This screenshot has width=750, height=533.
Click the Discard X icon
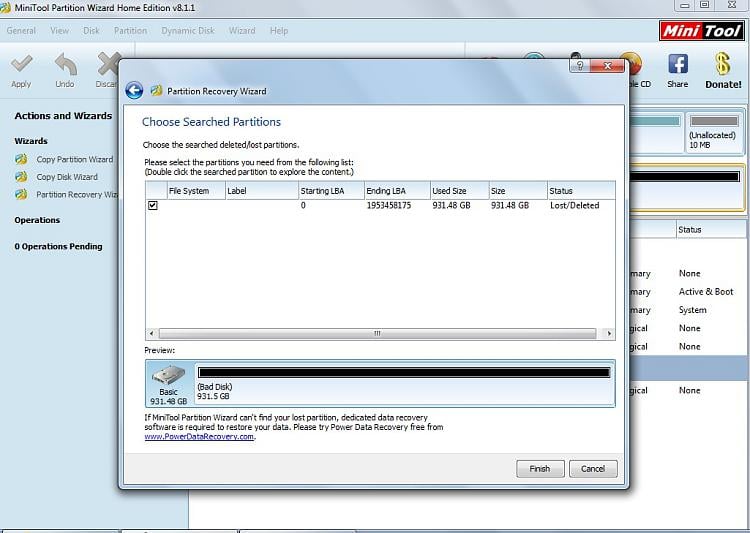point(108,64)
